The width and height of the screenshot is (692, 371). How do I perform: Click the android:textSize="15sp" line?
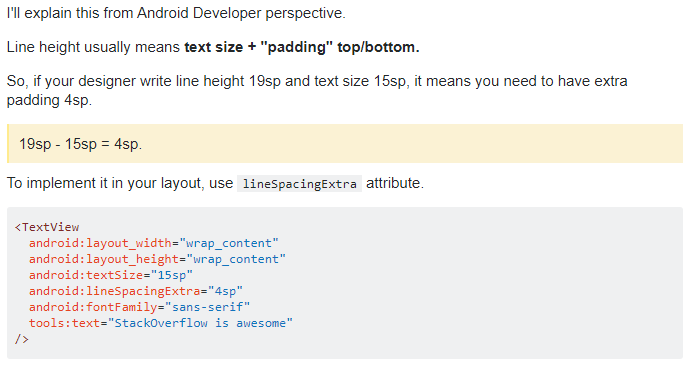111,275
